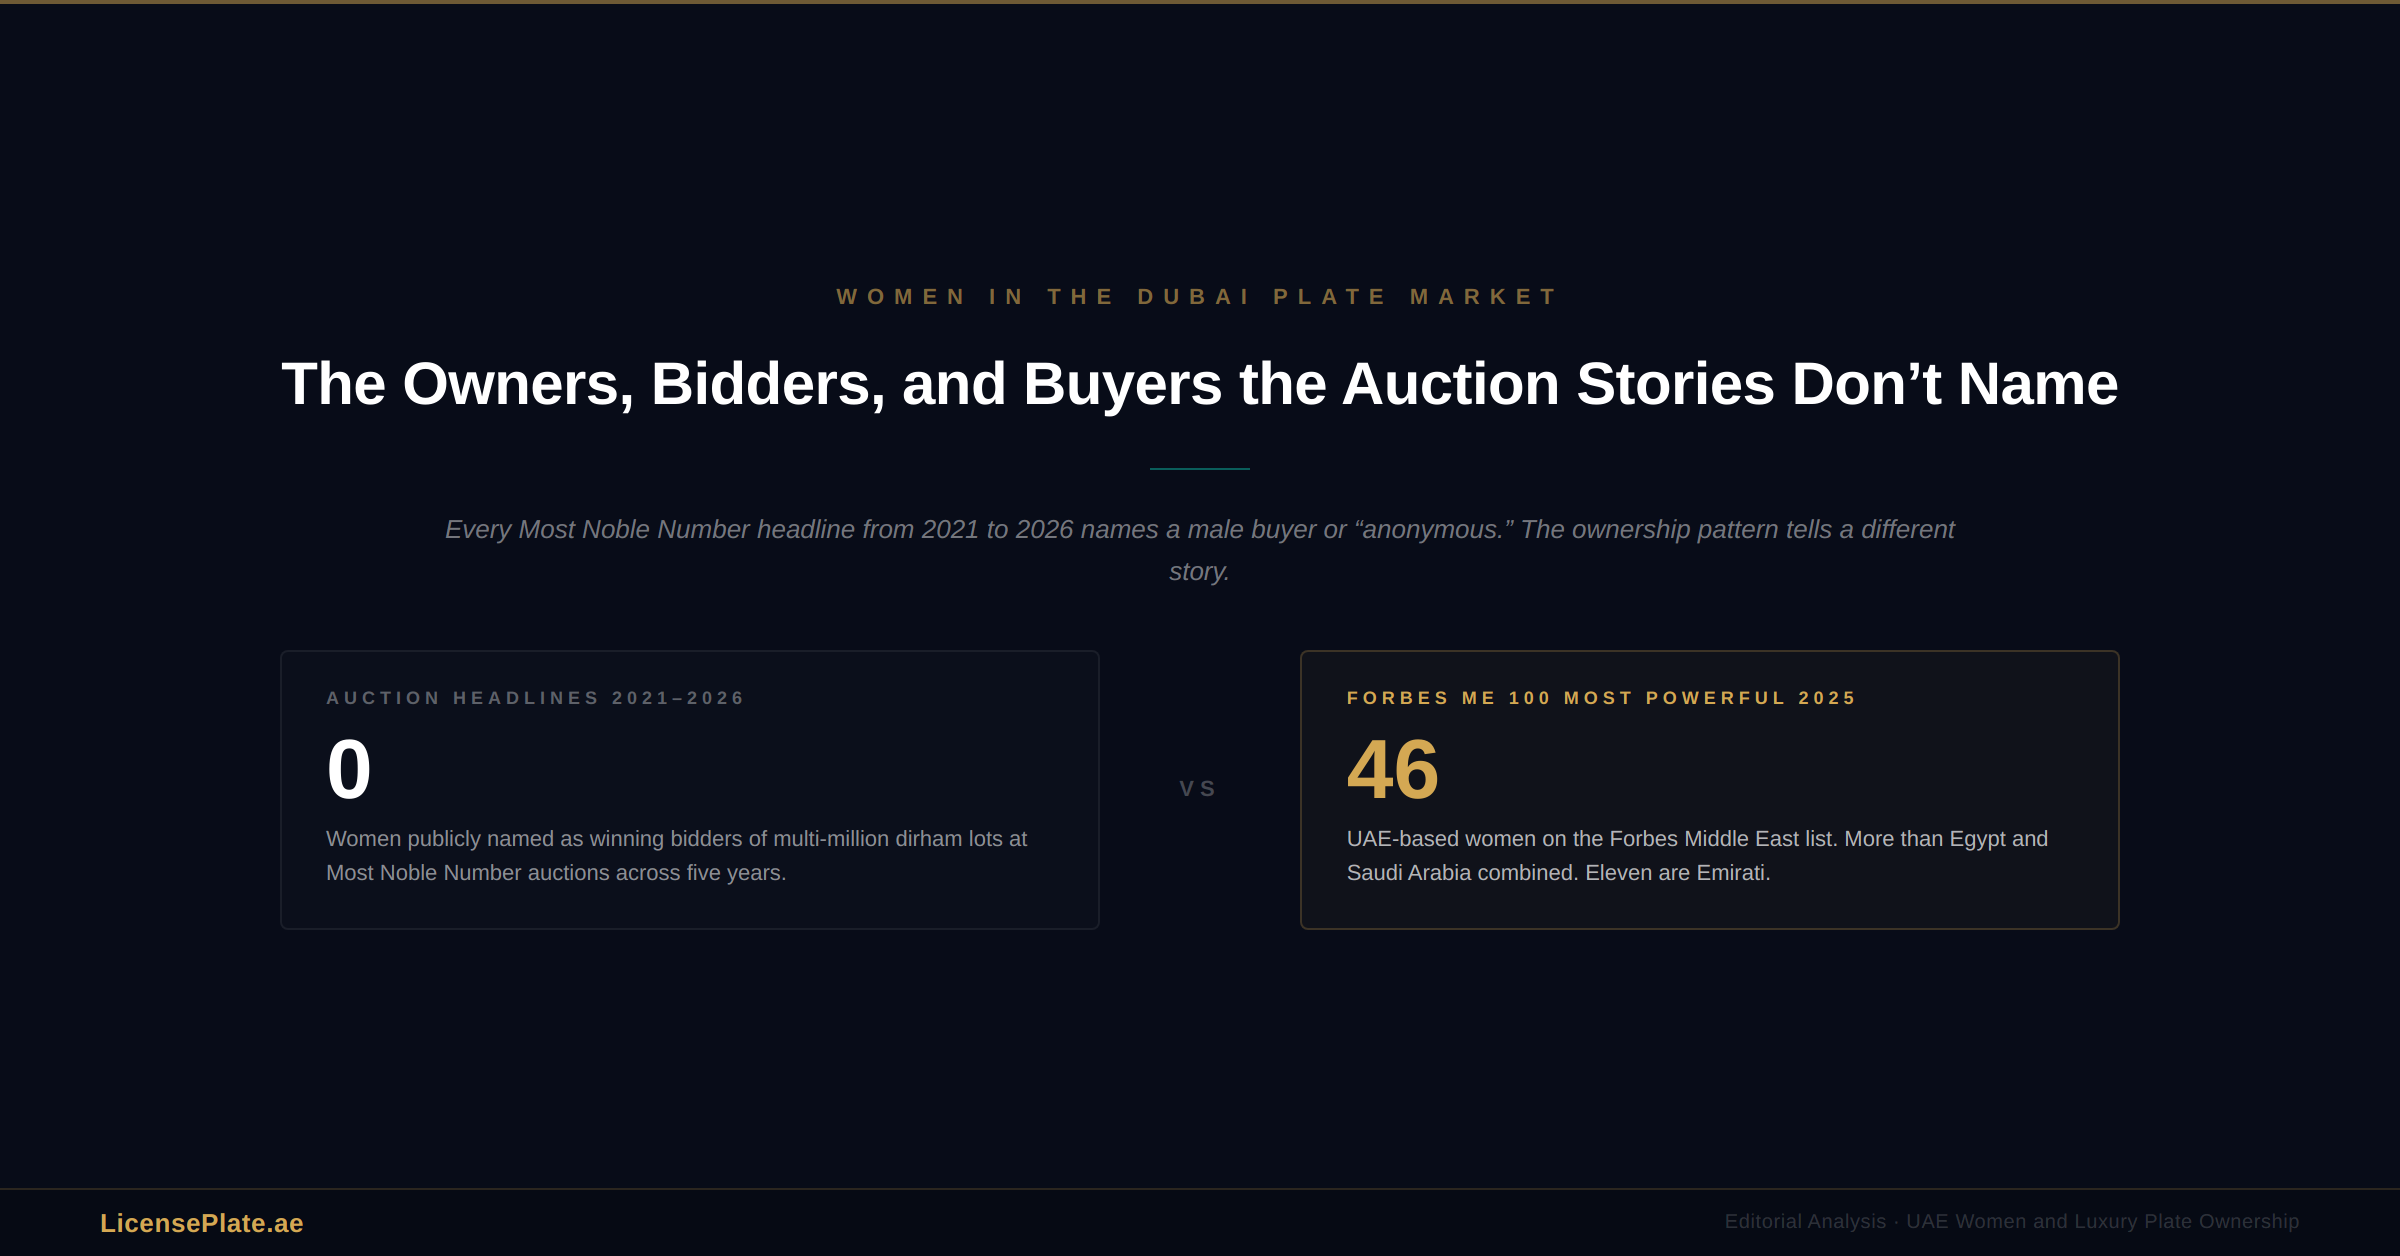Click the 'Most Noble Number auctions across five years' line
Viewport: 2400px width, 1256px height.
point(556,872)
